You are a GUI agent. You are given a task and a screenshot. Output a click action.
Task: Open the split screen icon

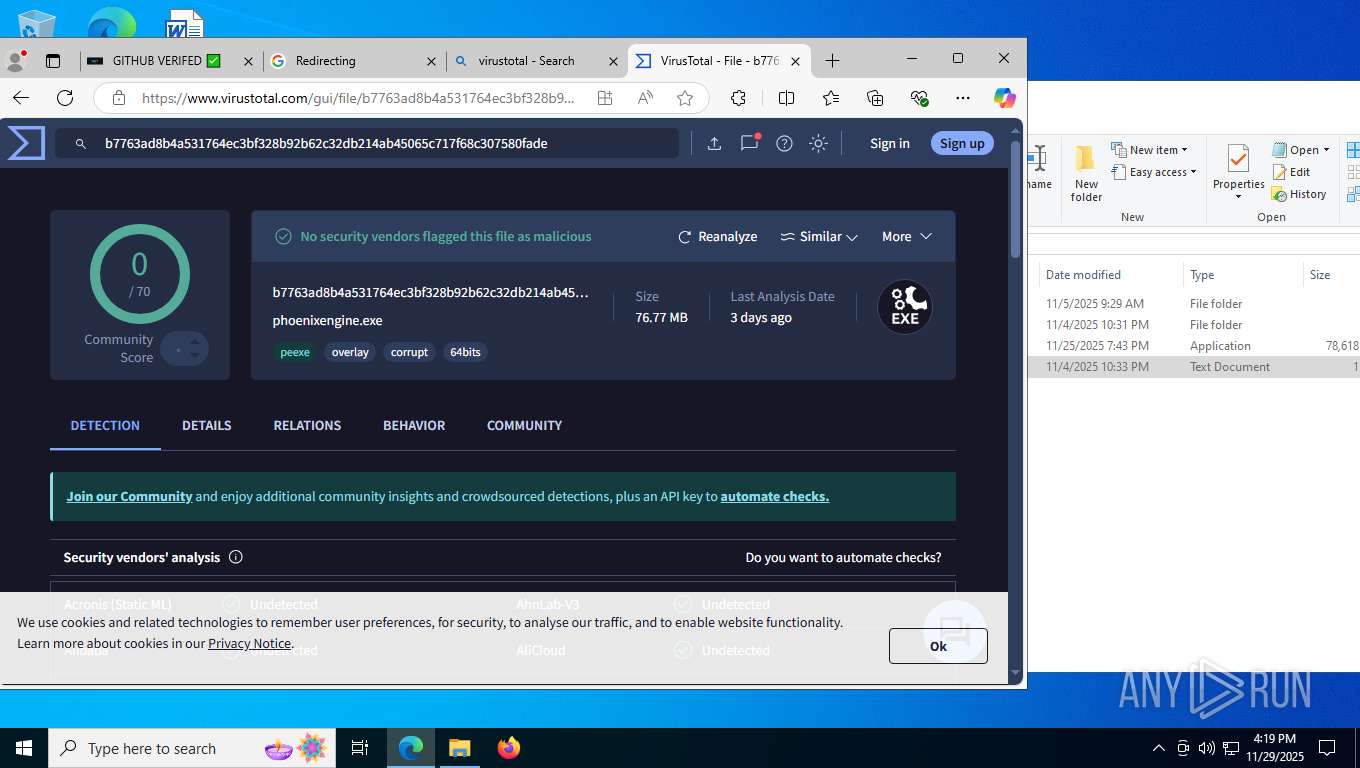tap(786, 98)
